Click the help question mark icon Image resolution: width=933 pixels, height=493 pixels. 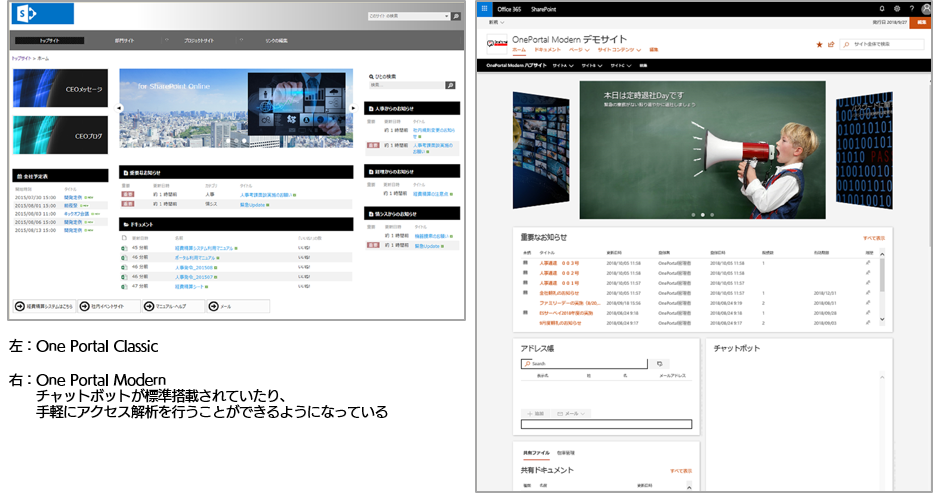tap(911, 8)
